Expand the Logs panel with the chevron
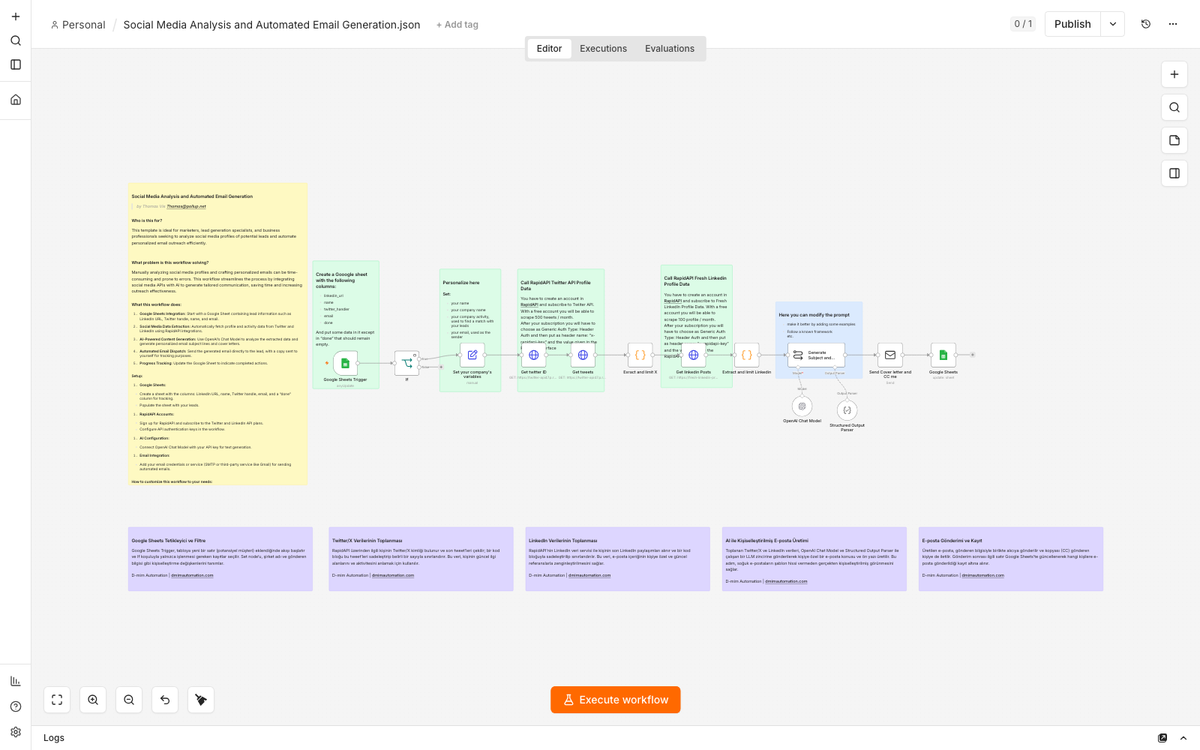 pyautogui.click(x=1184, y=738)
